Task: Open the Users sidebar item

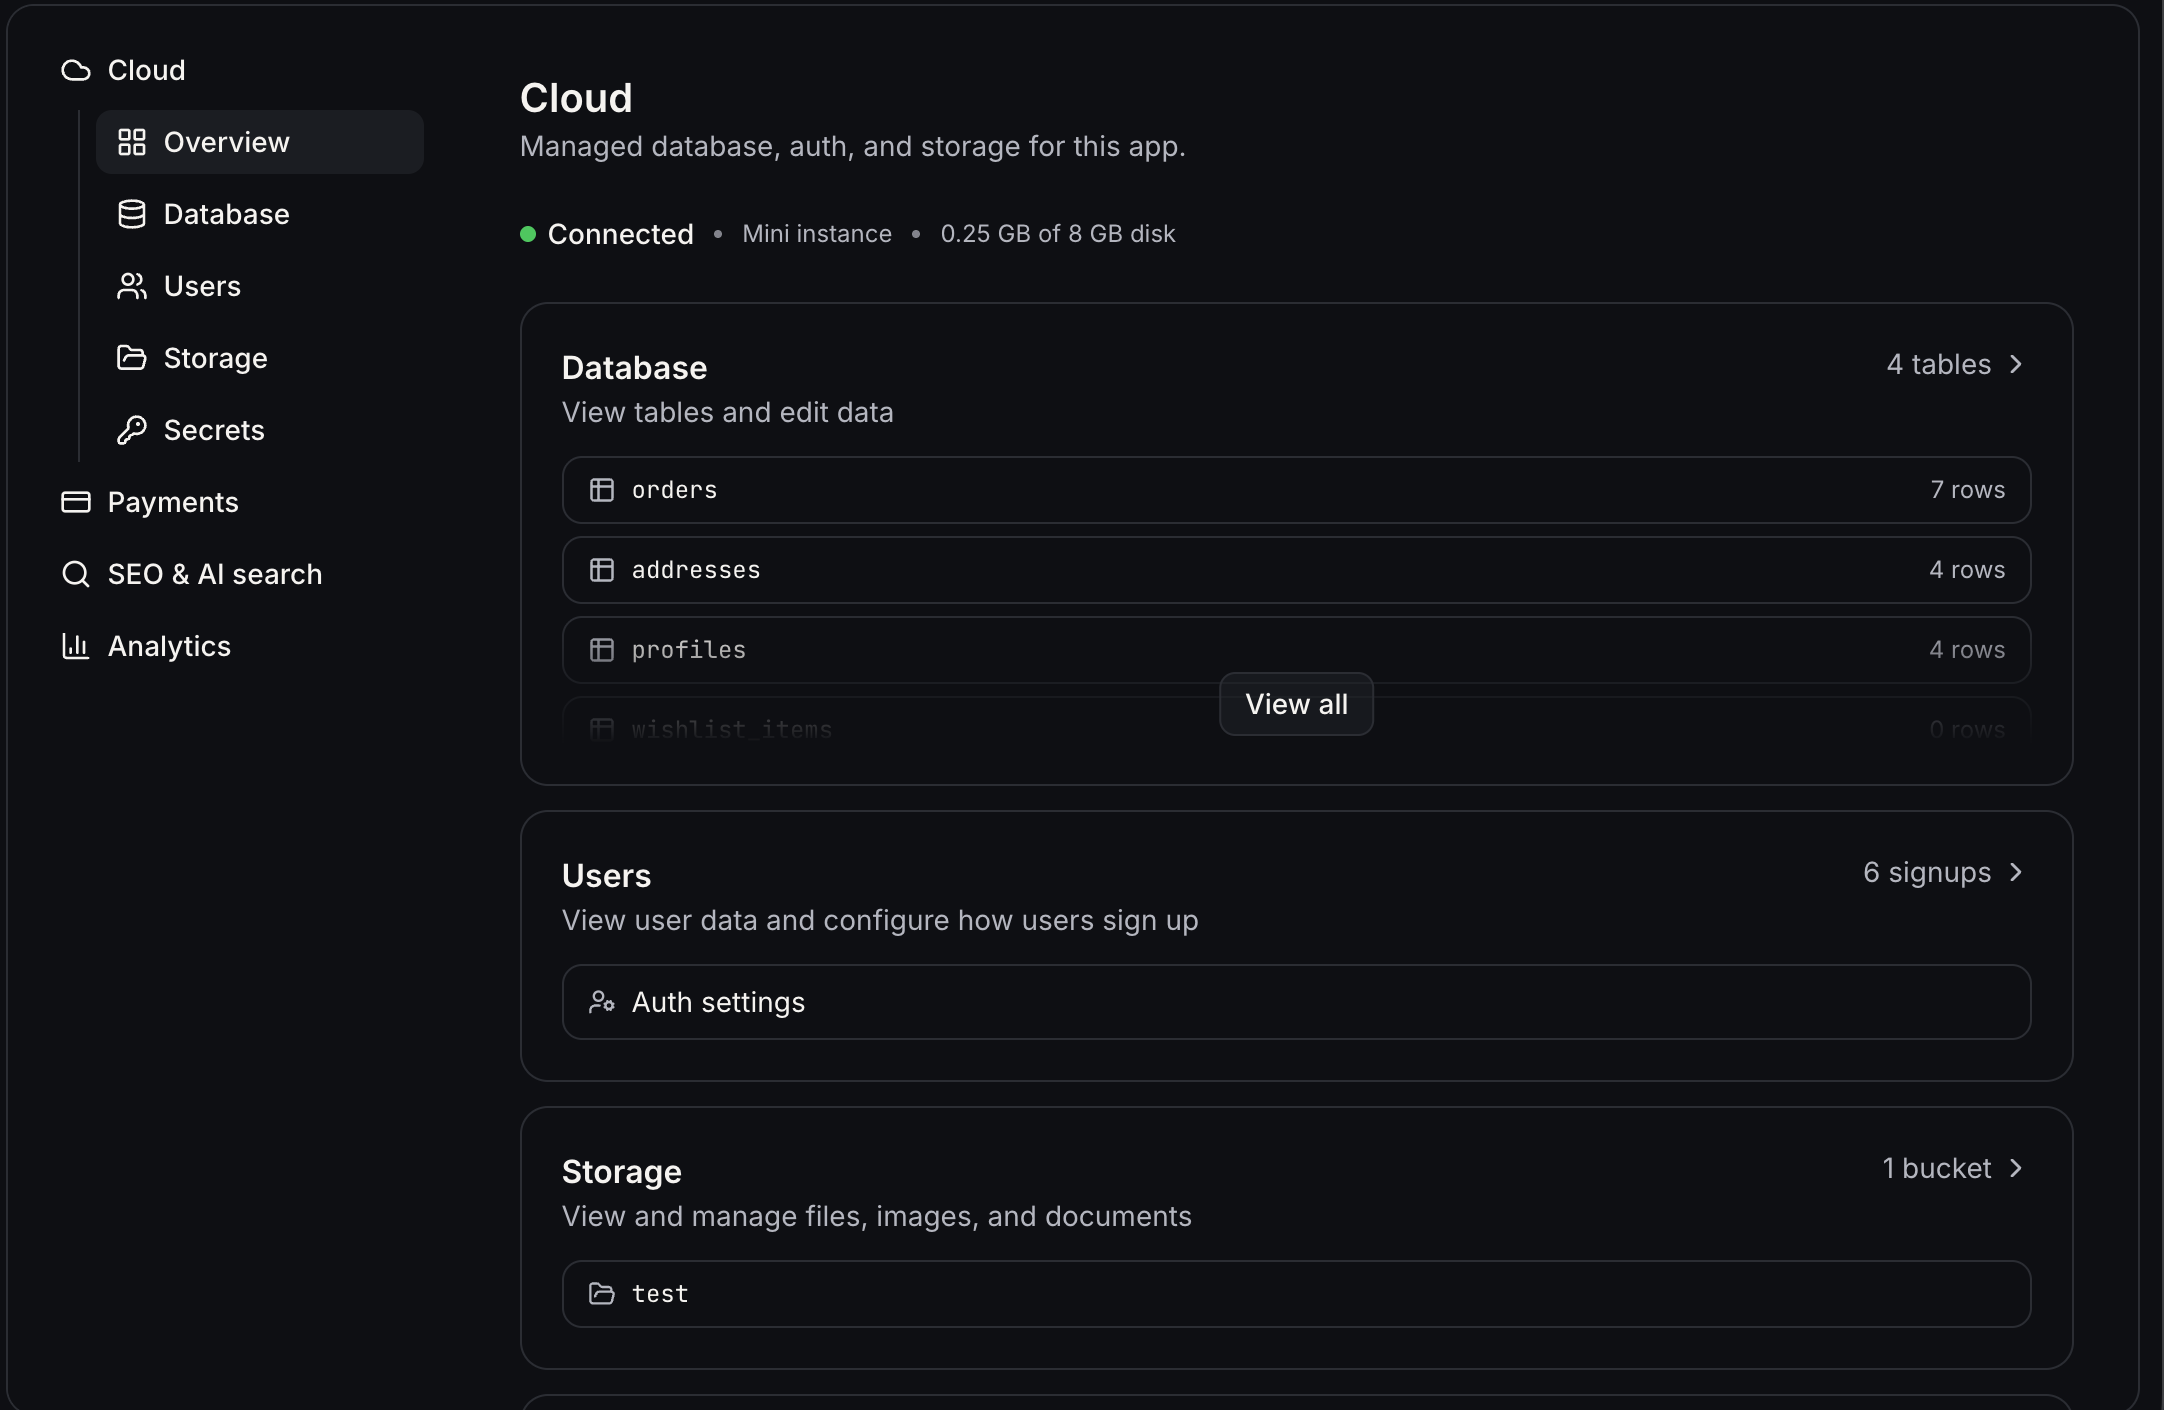Action: click(x=260, y=286)
